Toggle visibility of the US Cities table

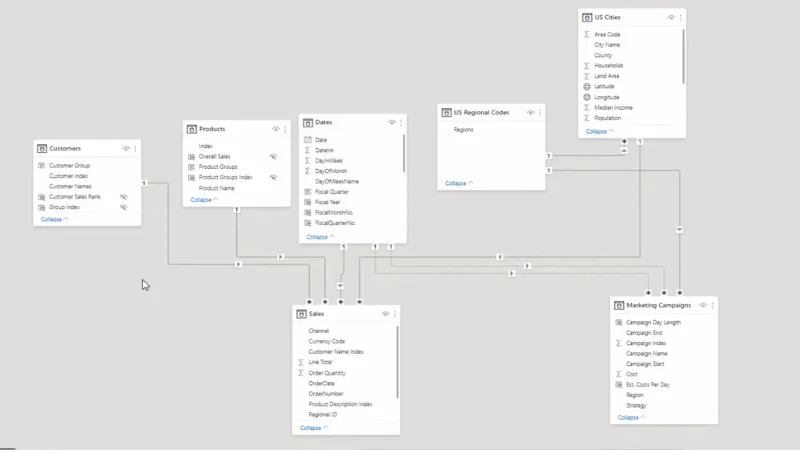tap(671, 17)
